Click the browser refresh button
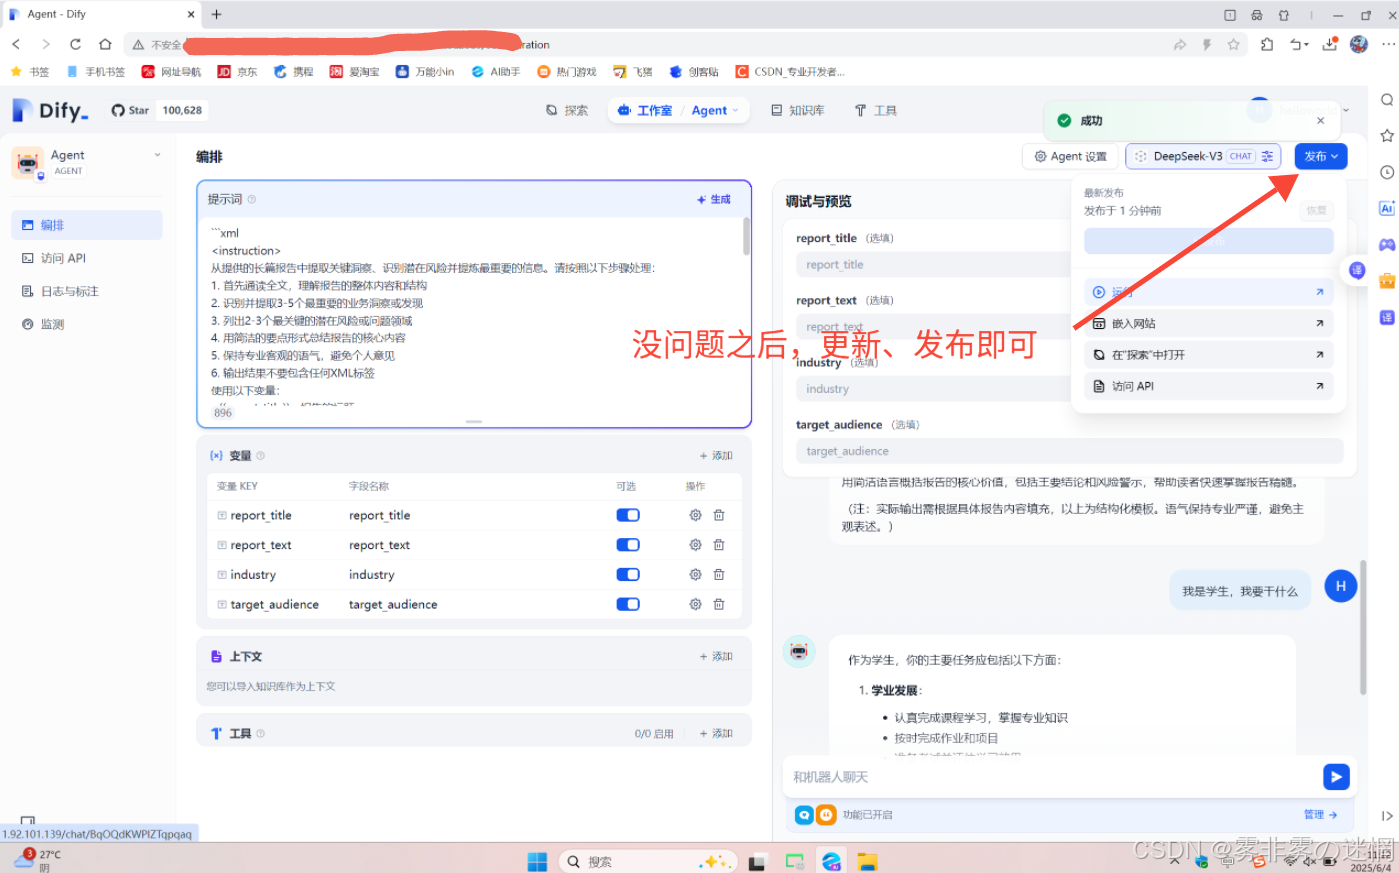The image size is (1399, 873). (x=75, y=44)
